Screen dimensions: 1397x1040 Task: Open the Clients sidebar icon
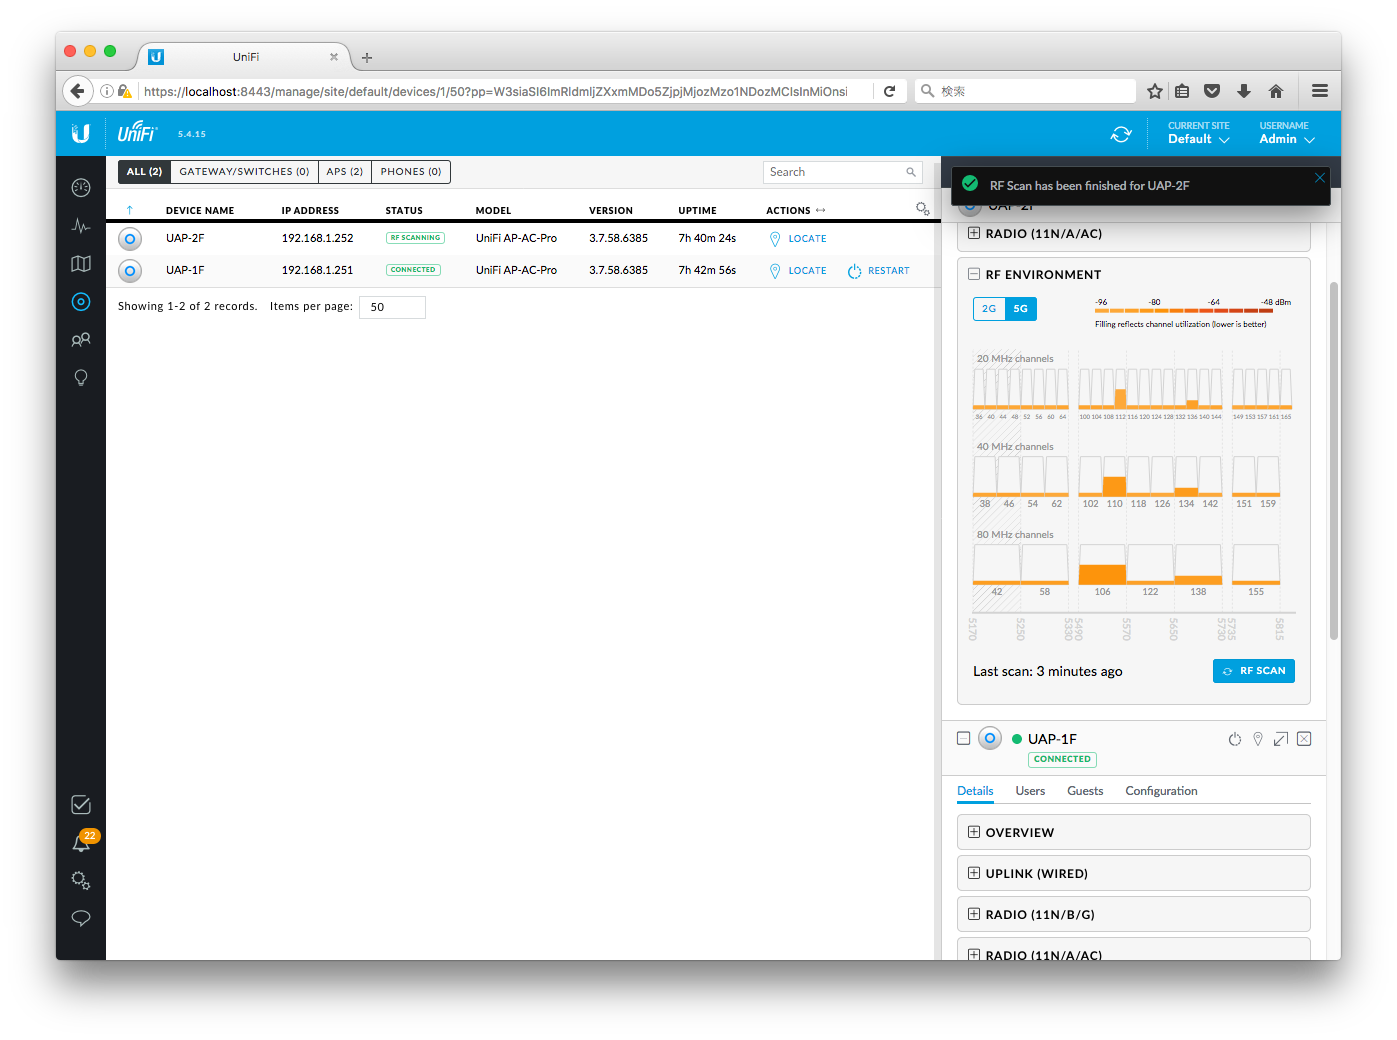(81, 340)
